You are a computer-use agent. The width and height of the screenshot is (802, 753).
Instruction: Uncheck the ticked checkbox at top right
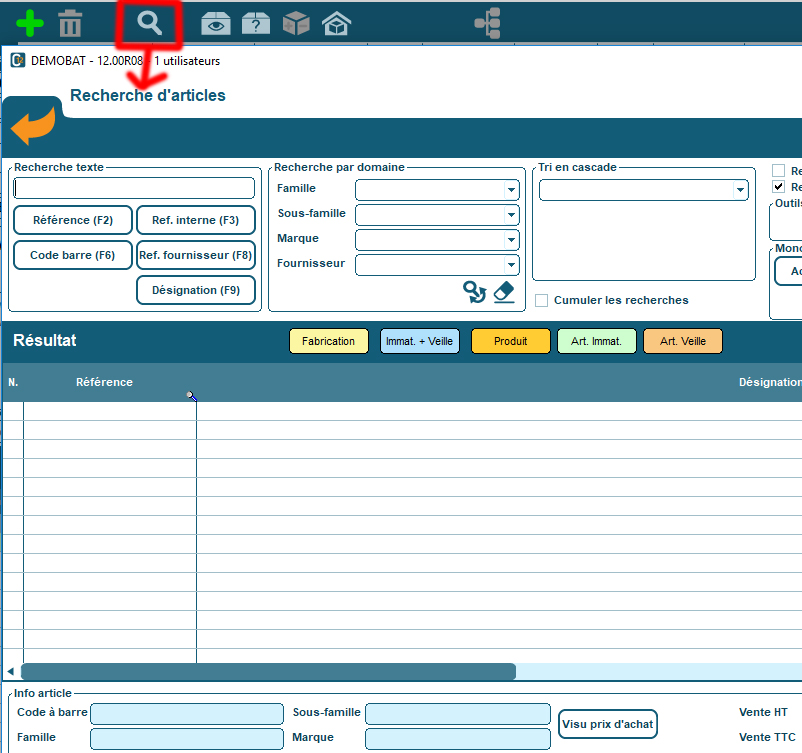(x=778, y=187)
